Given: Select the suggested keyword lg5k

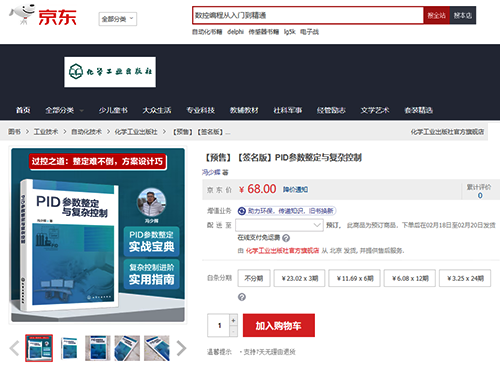Looking at the screenshot, I should coord(290,32).
